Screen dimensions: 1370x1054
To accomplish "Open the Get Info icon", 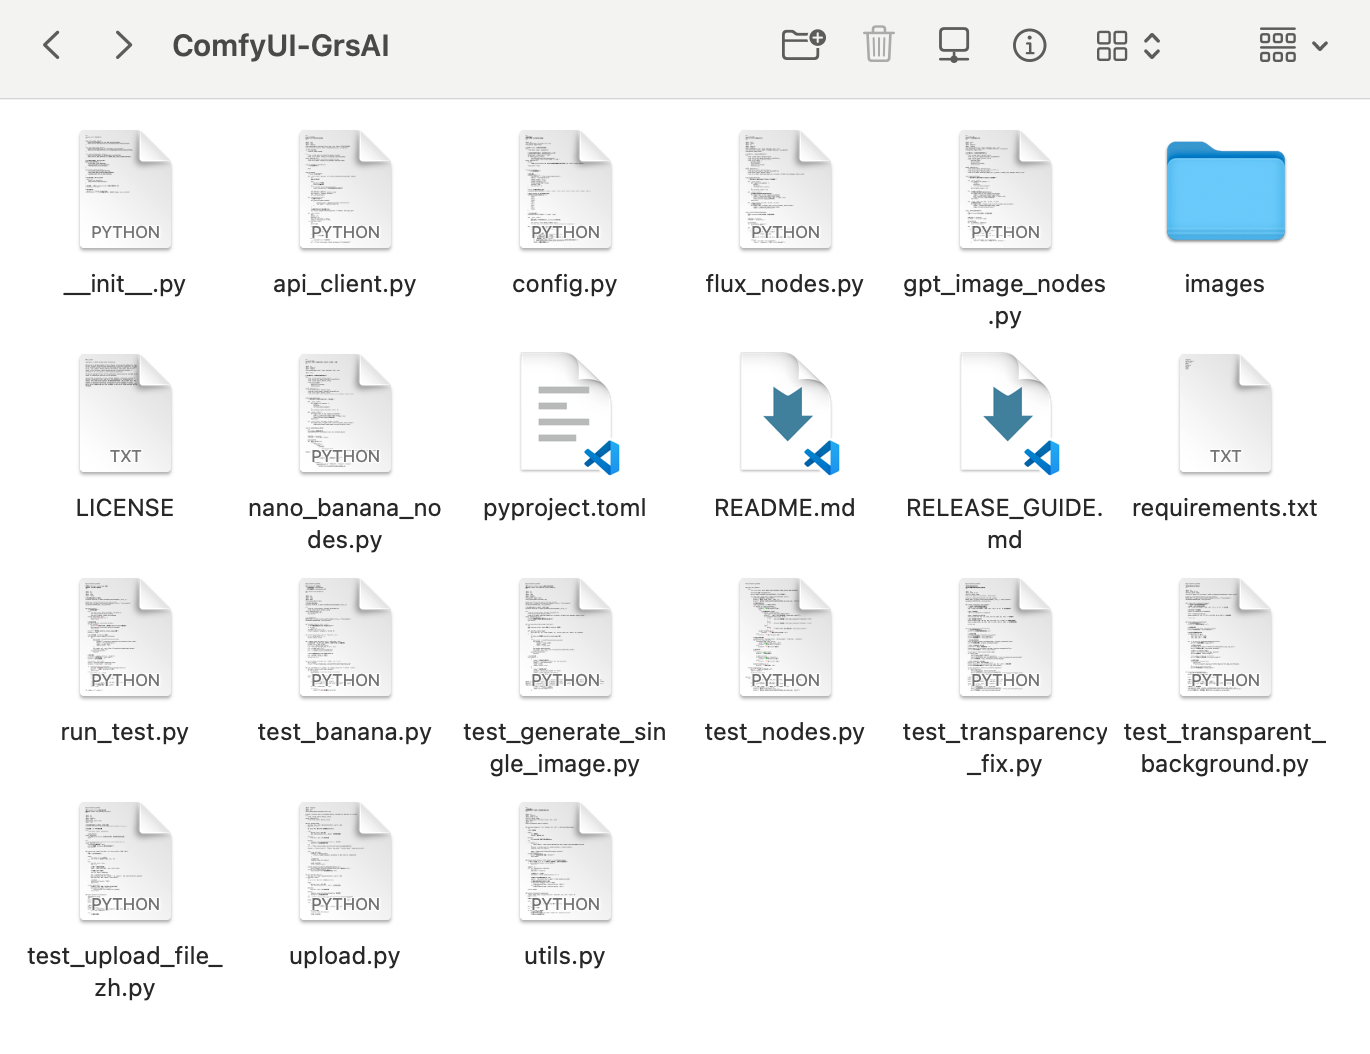I will 1029,45.
